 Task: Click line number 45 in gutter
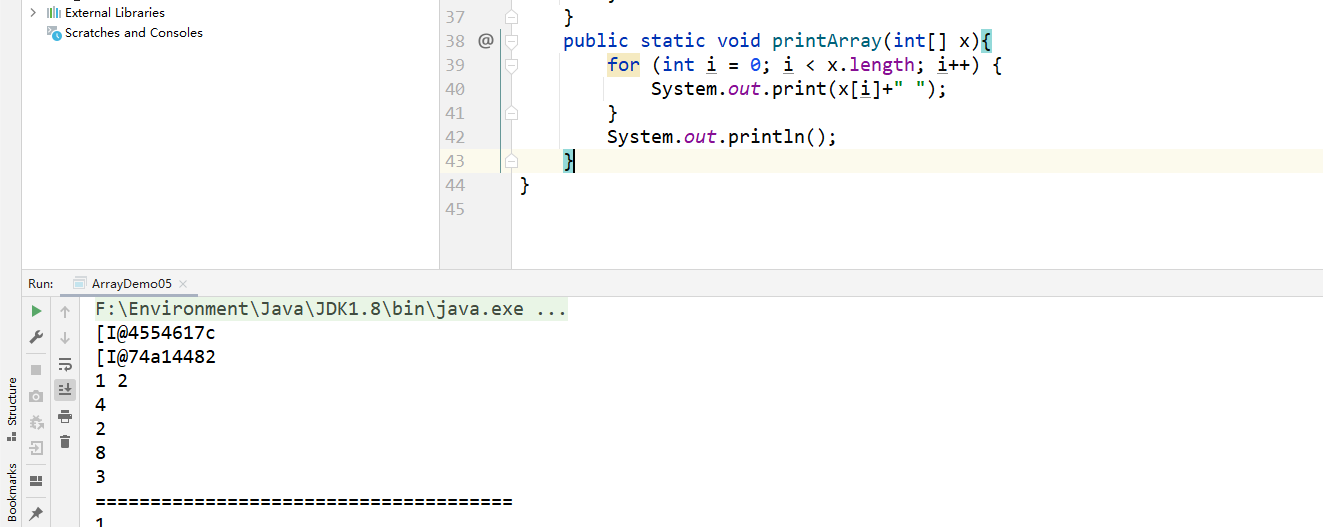pos(454,209)
